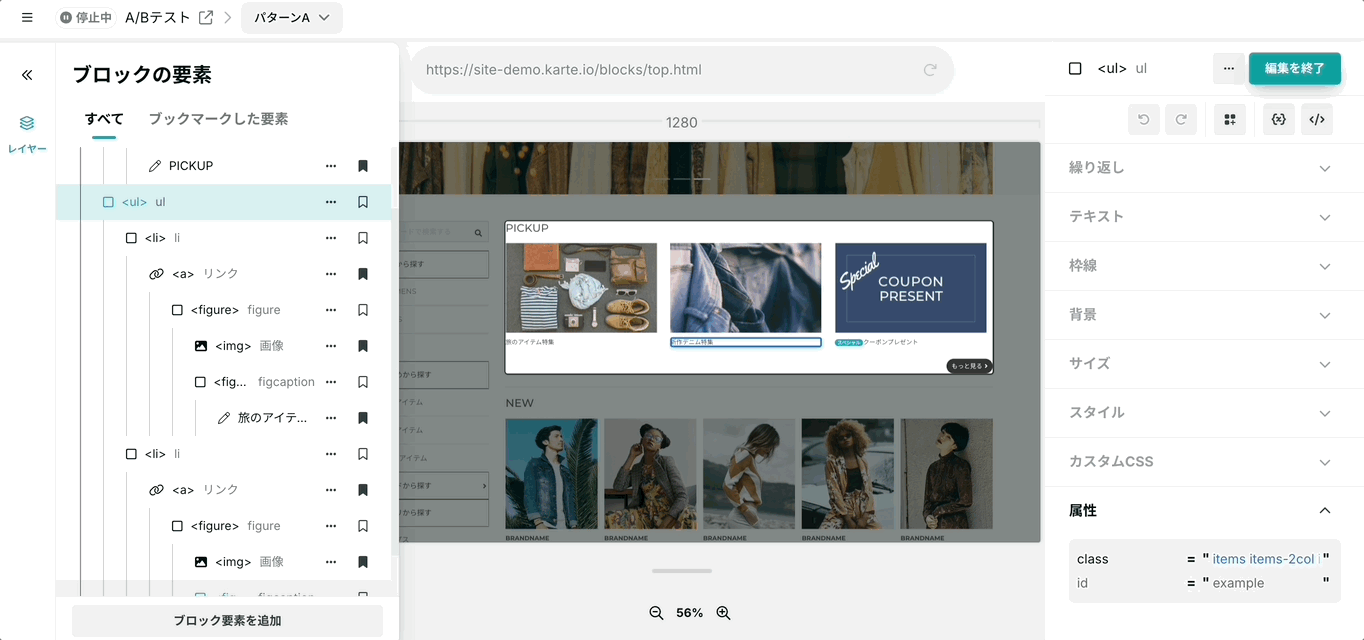Open more options for first 画像 row
The width and height of the screenshot is (1364, 640).
click(331, 346)
